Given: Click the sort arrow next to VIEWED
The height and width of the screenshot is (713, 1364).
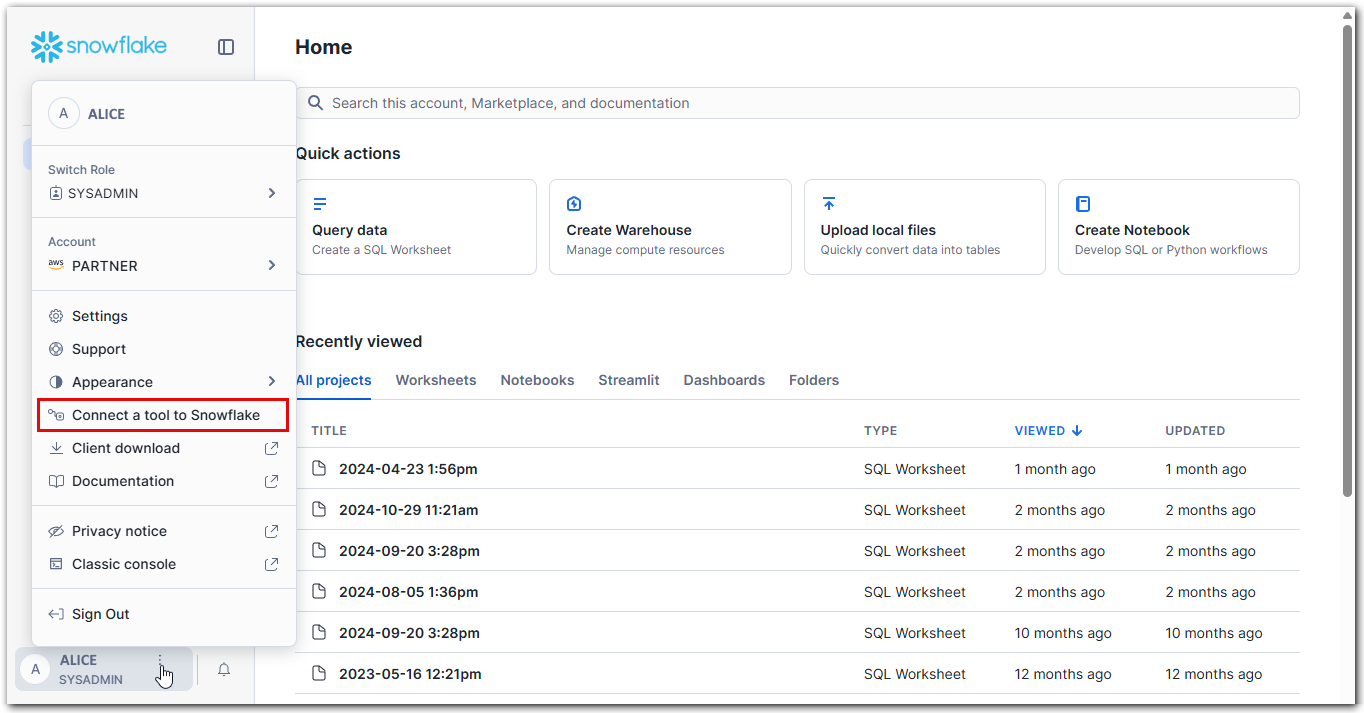Looking at the screenshot, I should [x=1077, y=431].
